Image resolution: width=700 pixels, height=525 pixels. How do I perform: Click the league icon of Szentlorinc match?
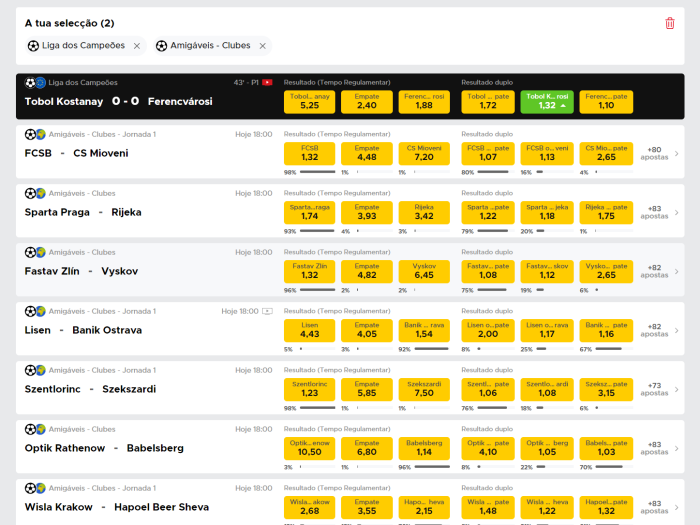click(x=35, y=370)
